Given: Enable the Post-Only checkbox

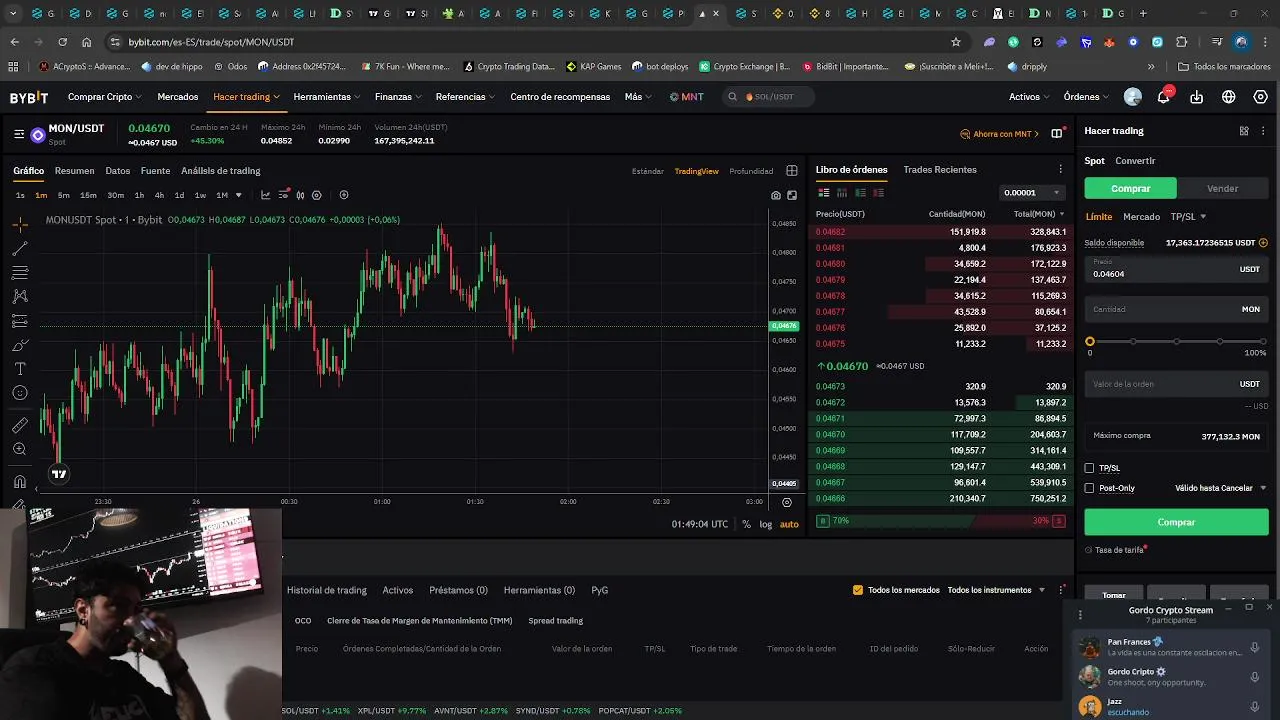Looking at the screenshot, I should coord(1090,488).
